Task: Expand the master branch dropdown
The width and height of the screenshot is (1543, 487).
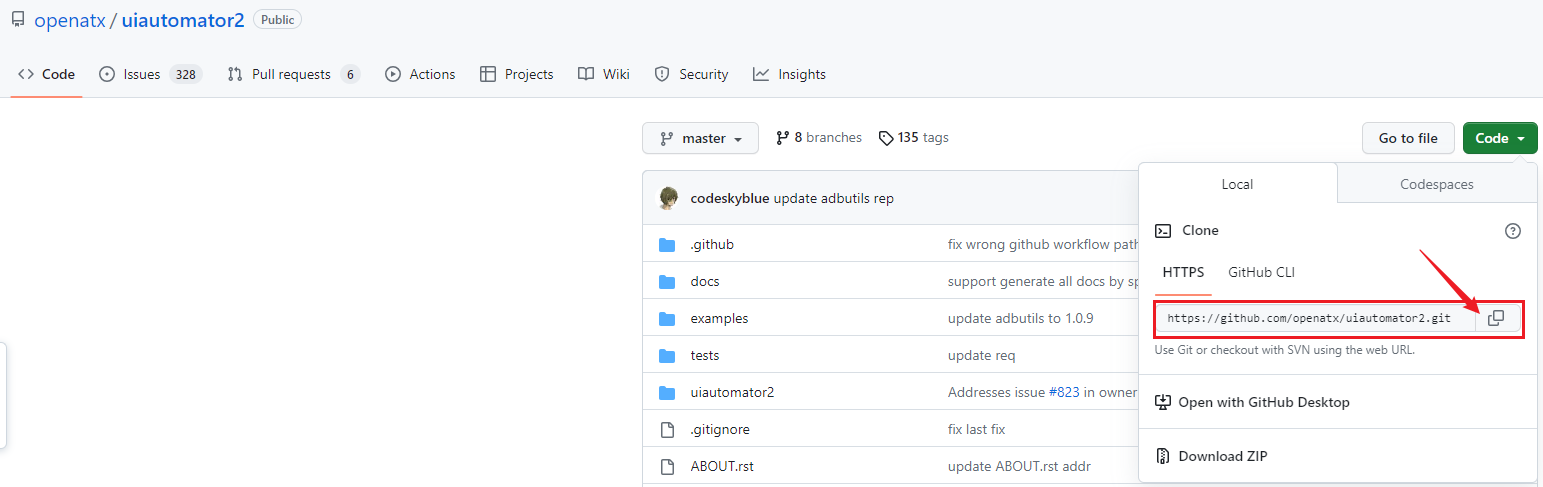Action: pos(700,138)
